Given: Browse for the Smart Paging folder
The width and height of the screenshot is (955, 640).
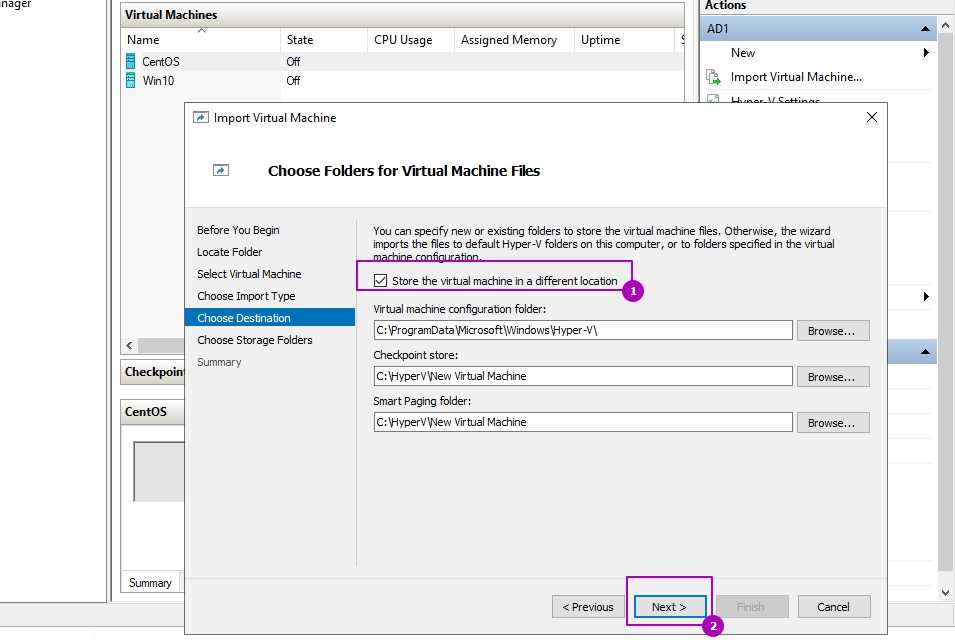Looking at the screenshot, I should point(832,423).
